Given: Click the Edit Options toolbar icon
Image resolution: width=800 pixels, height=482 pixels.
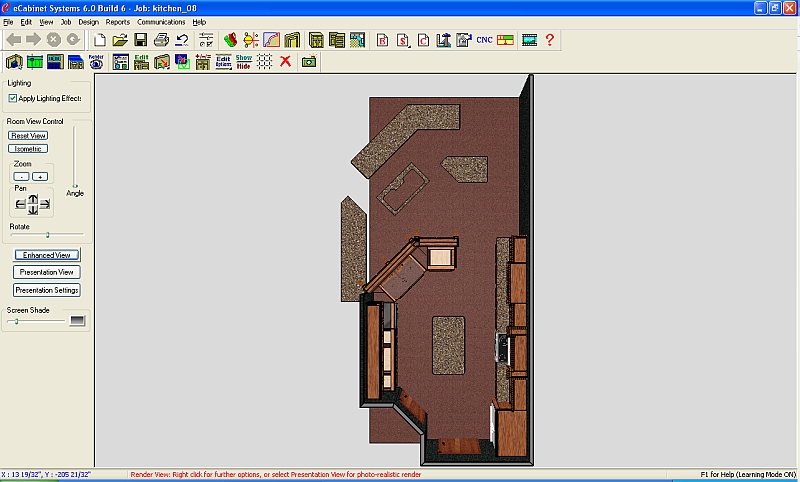Looking at the screenshot, I should (x=223, y=61).
